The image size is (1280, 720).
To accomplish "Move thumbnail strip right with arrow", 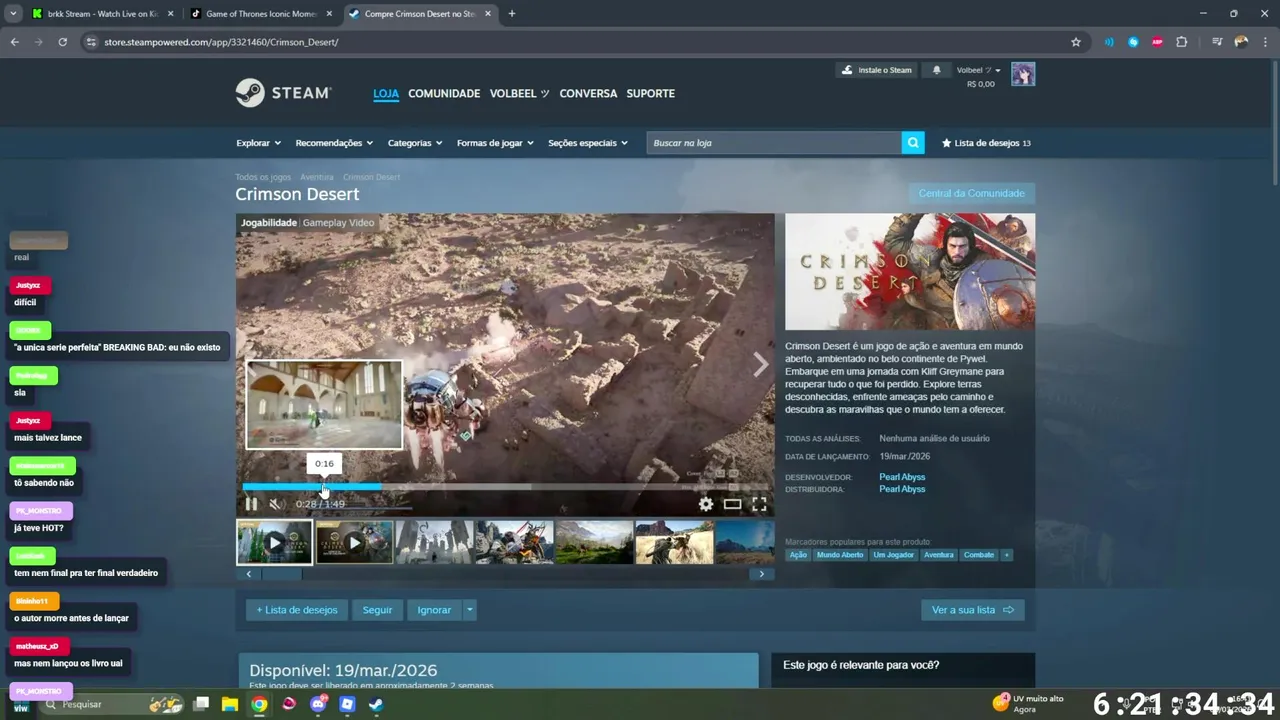I will click(x=761, y=574).
